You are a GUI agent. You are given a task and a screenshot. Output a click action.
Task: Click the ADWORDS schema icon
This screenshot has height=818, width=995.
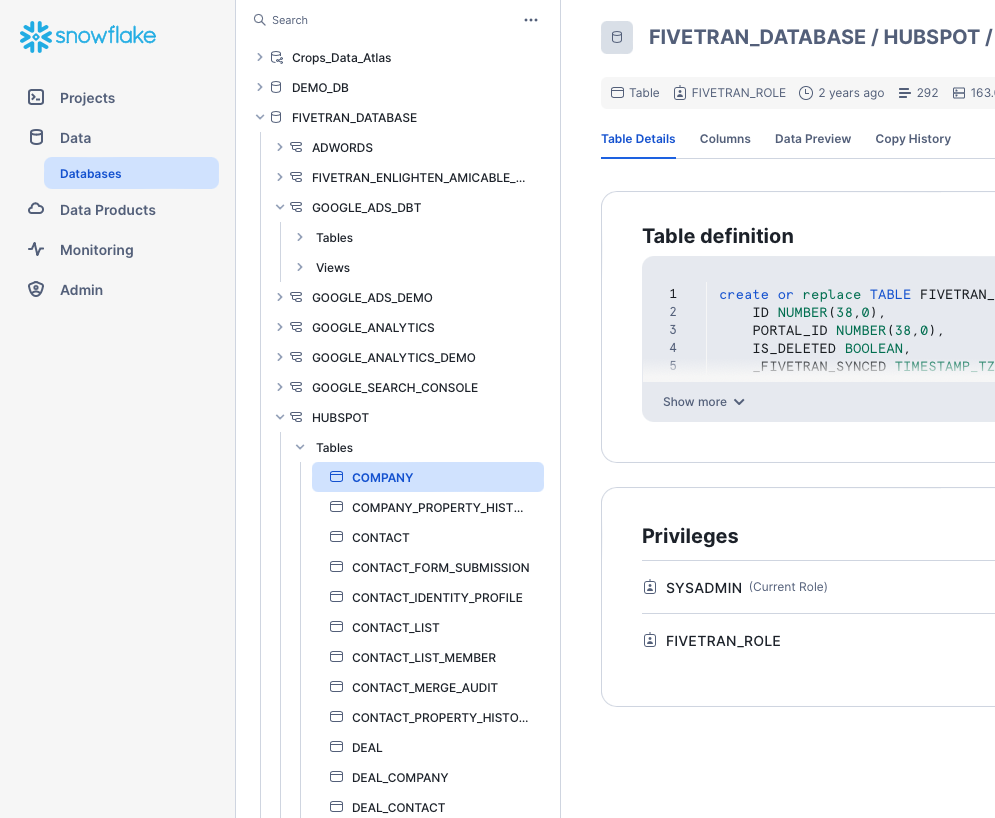296,147
